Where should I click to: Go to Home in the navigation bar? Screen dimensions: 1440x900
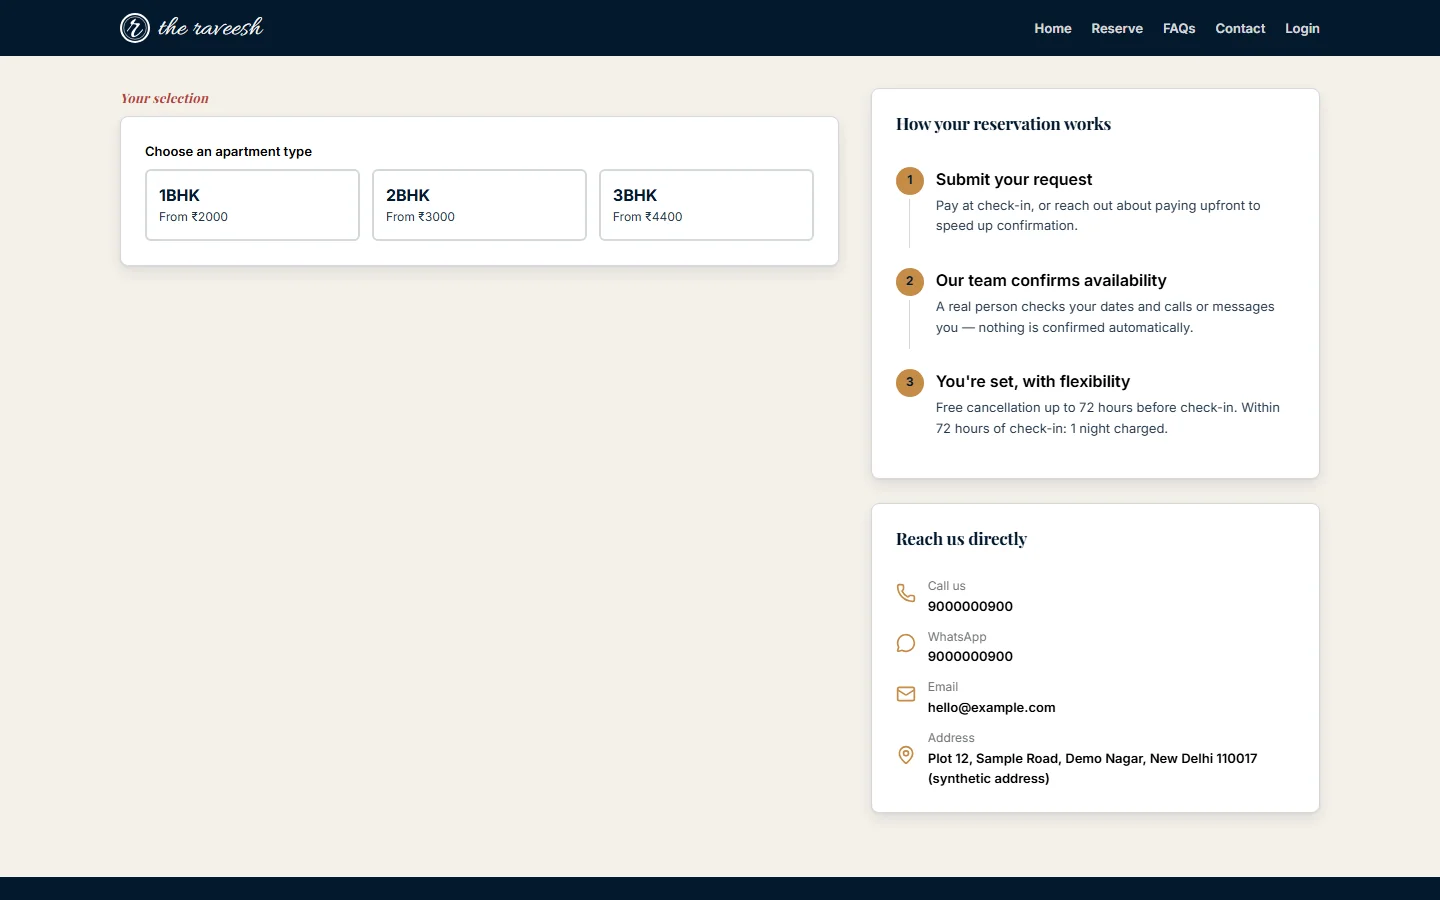1053,28
